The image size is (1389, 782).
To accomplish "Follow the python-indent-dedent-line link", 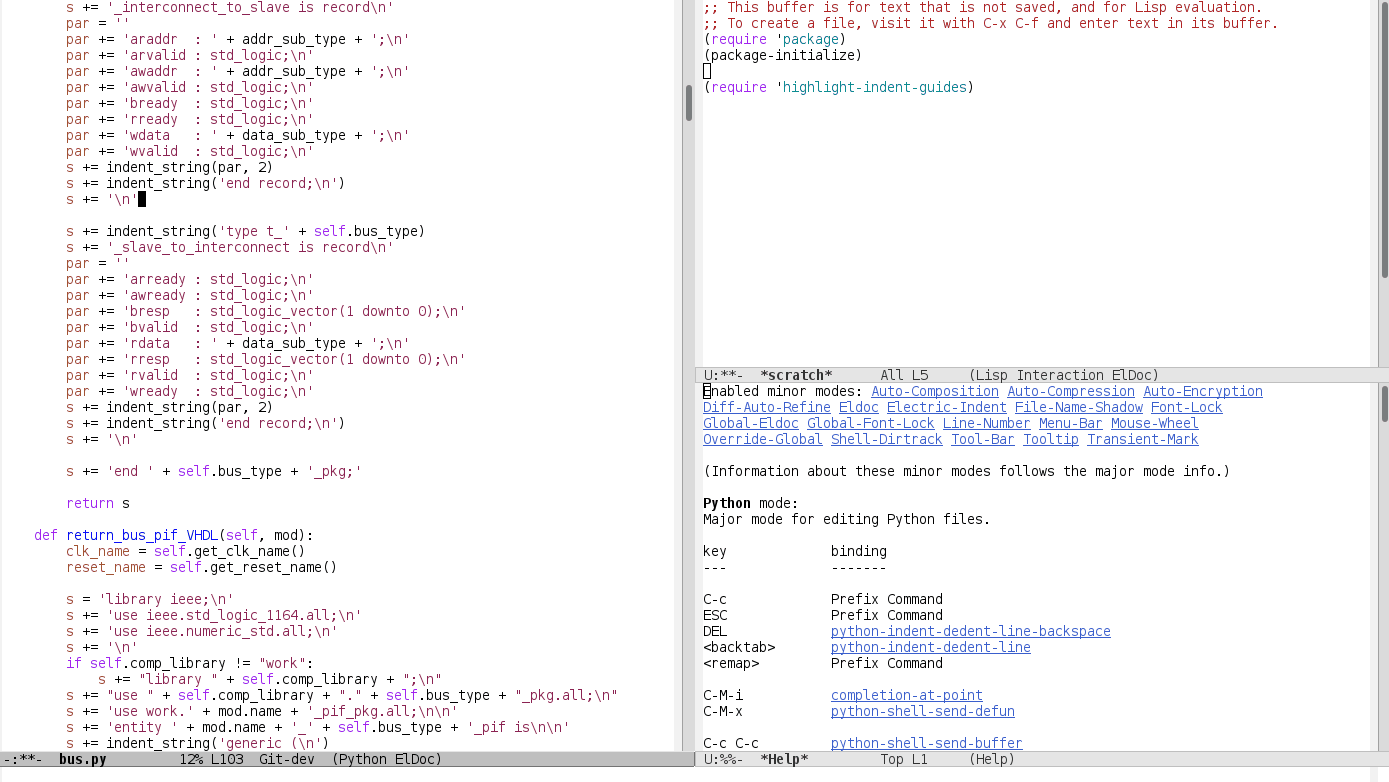I will 931,647.
